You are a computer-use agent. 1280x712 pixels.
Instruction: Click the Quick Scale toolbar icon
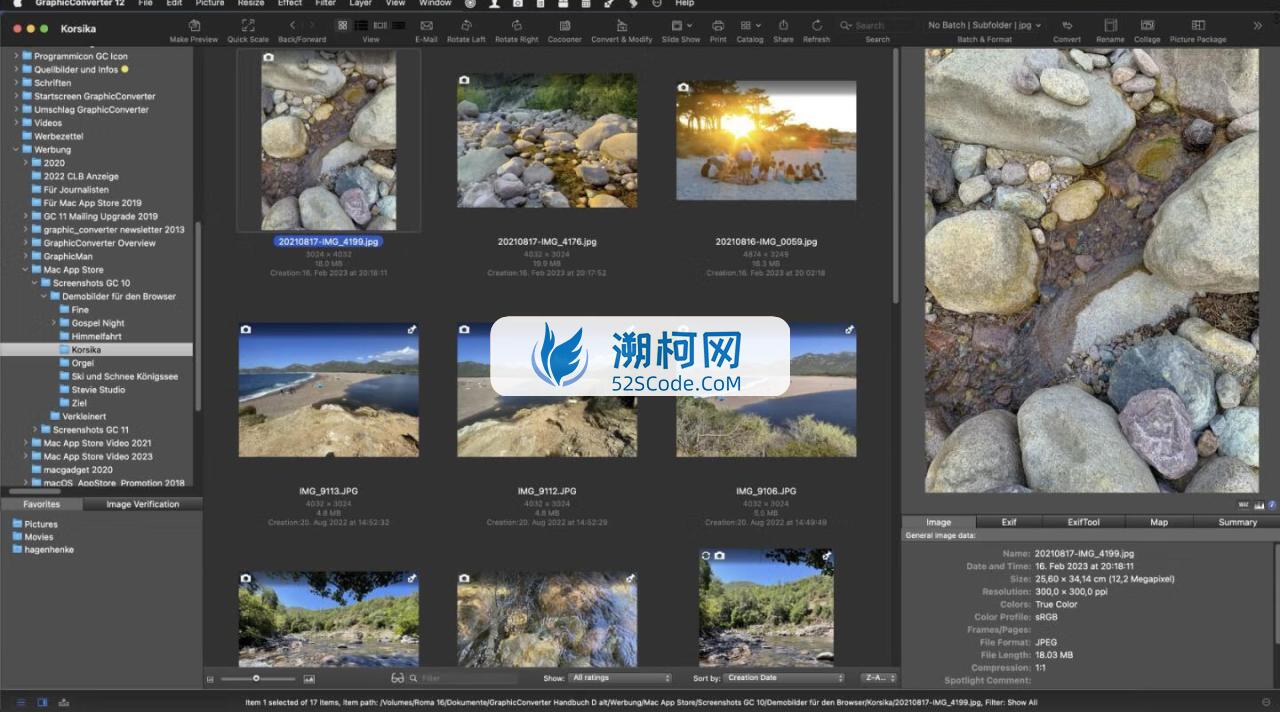pyautogui.click(x=248, y=25)
